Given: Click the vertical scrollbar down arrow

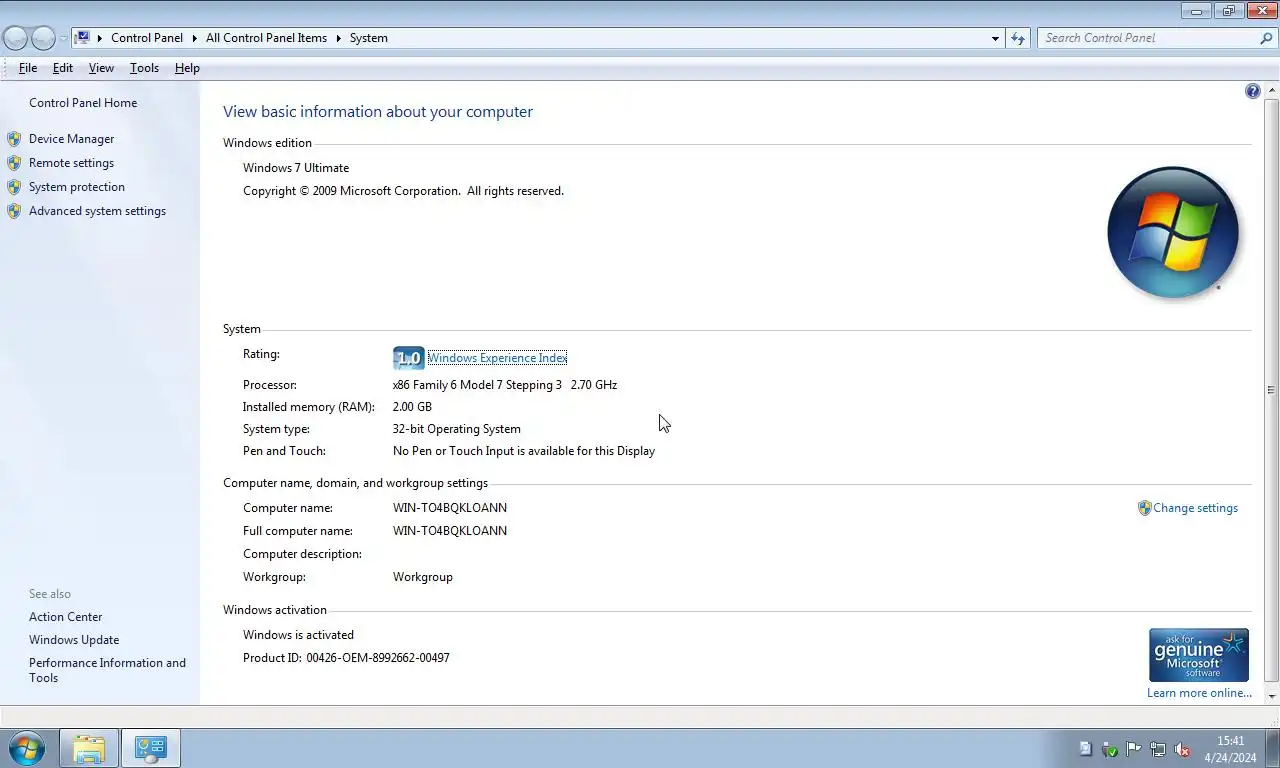Looking at the screenshot, I should (x=1272, y=696).
